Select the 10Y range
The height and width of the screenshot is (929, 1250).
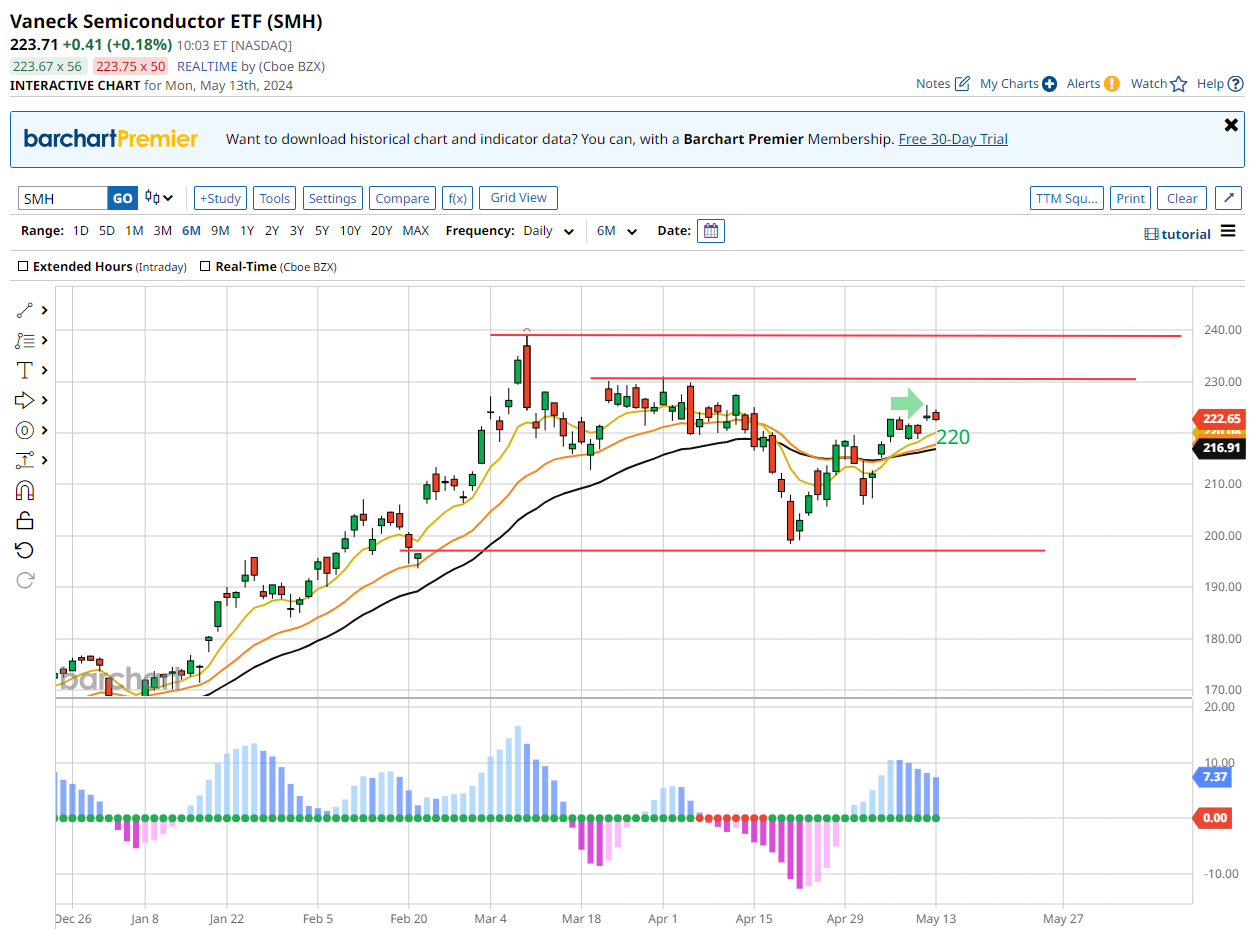(x=350, y=231)
